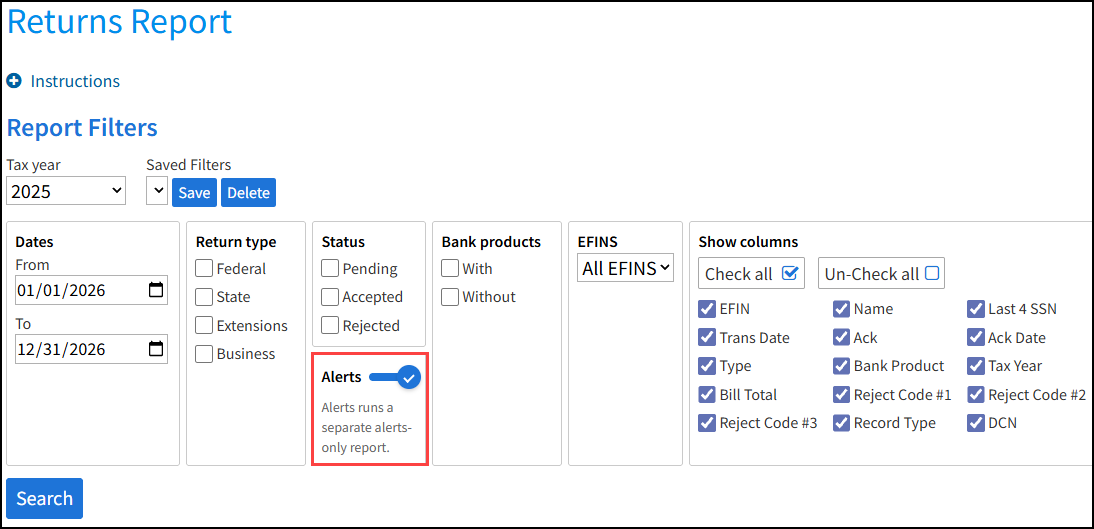Open the Instructions link
The image size is (1094, 529).
coord(75,81)
